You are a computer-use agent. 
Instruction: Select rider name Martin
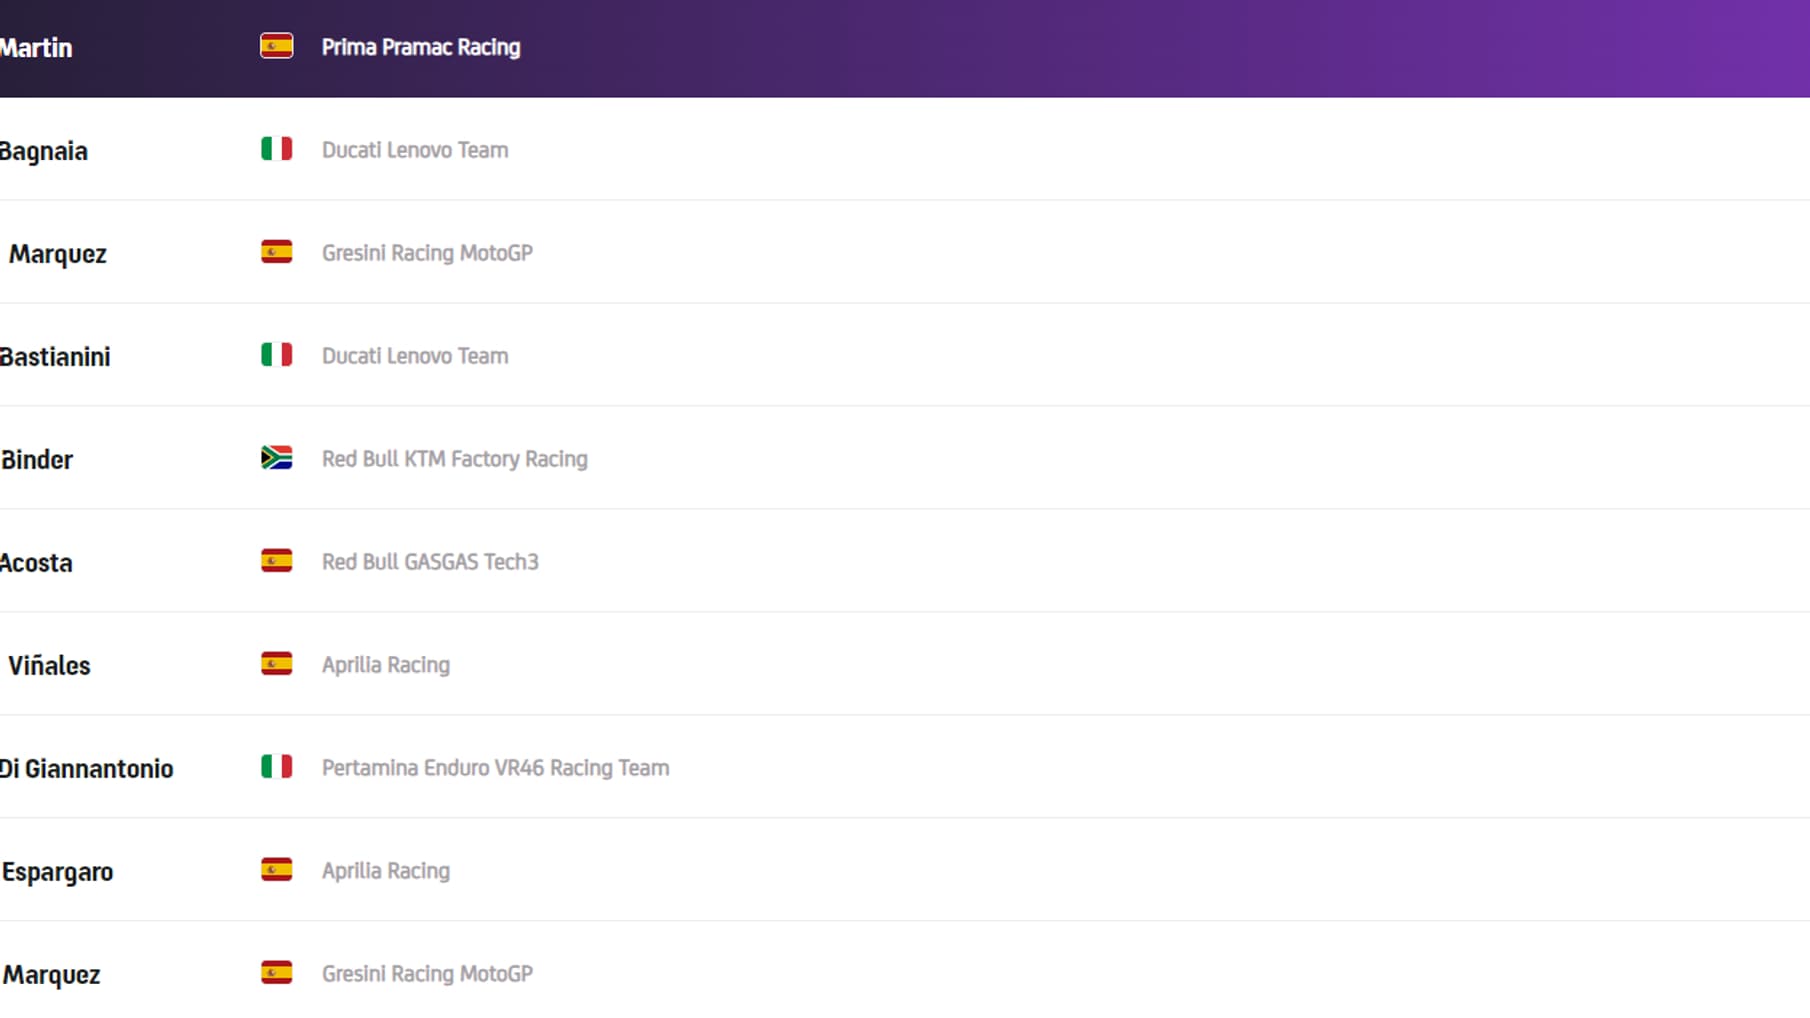coord(36,48)
